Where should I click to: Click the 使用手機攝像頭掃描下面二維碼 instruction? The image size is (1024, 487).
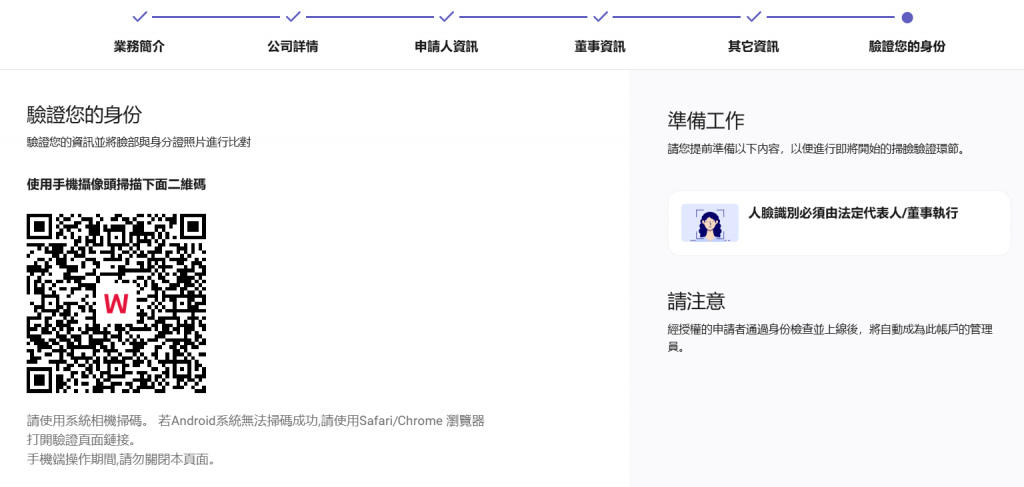116,185
